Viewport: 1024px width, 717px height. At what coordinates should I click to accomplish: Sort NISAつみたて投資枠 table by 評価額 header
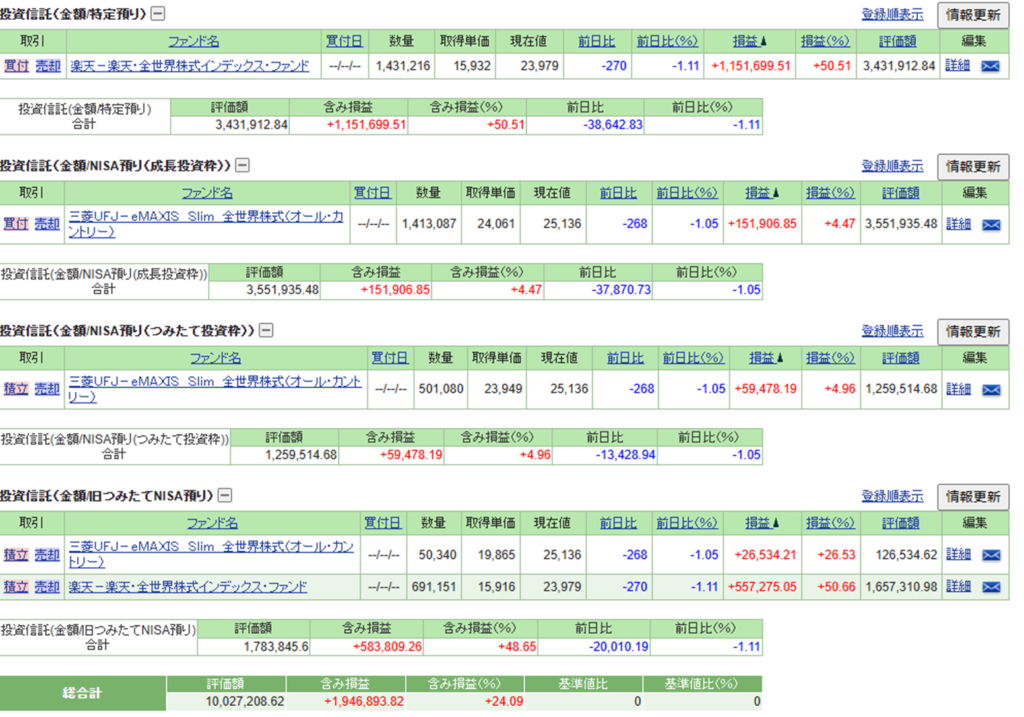pos(901,358)
